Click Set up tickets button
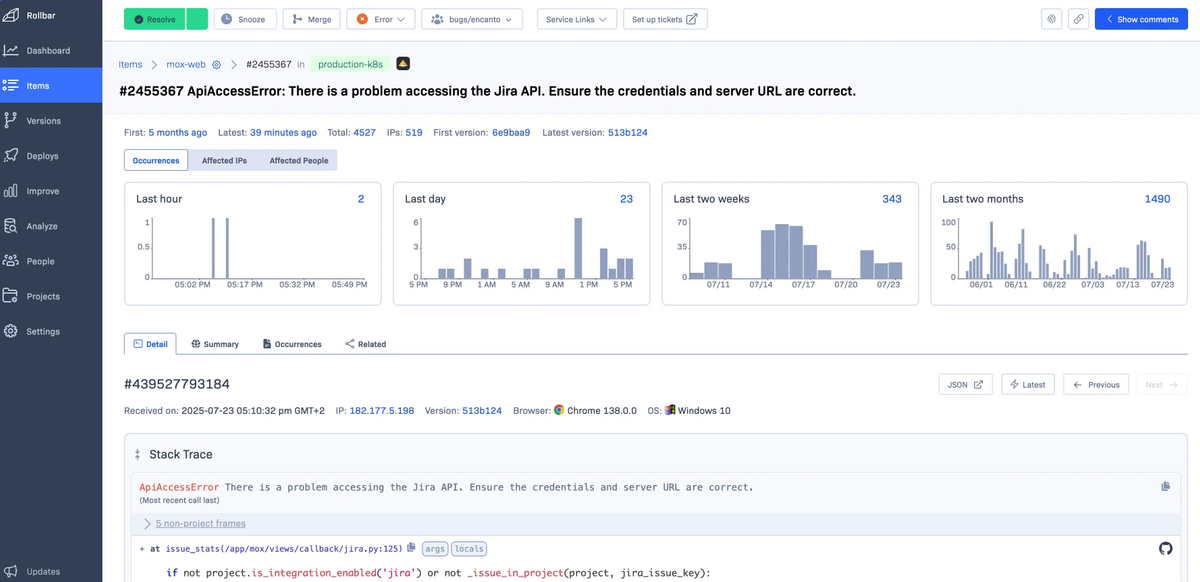 click(665, 19)
